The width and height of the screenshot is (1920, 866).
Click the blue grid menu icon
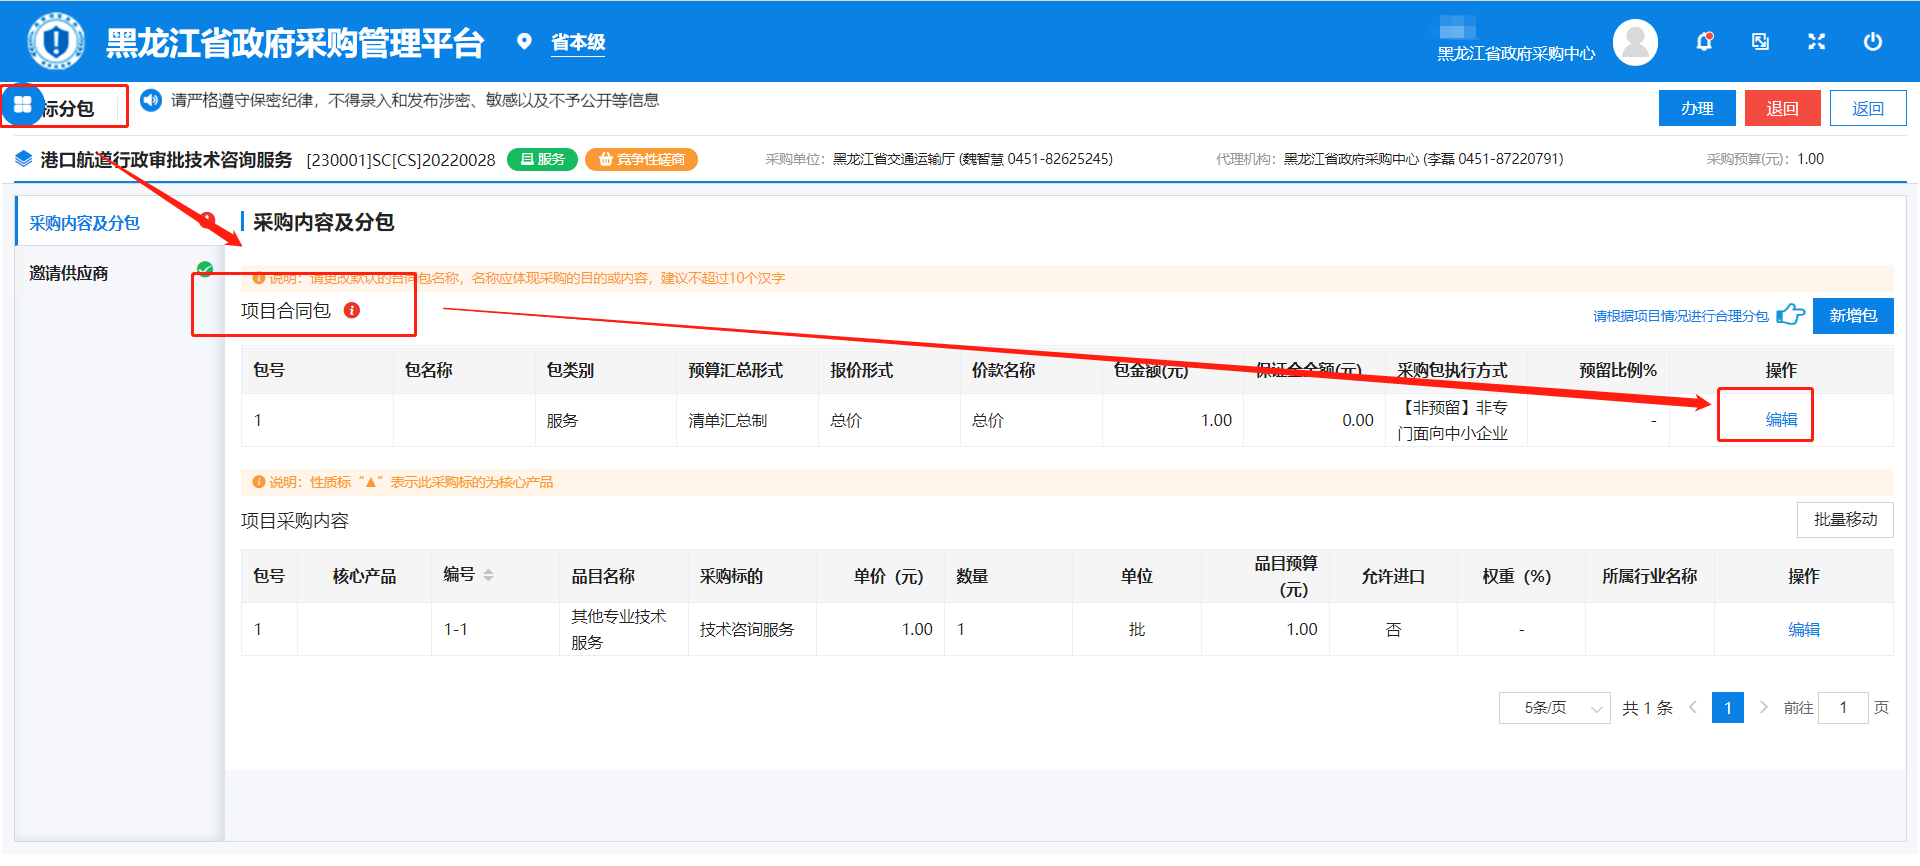click(22, 105)
